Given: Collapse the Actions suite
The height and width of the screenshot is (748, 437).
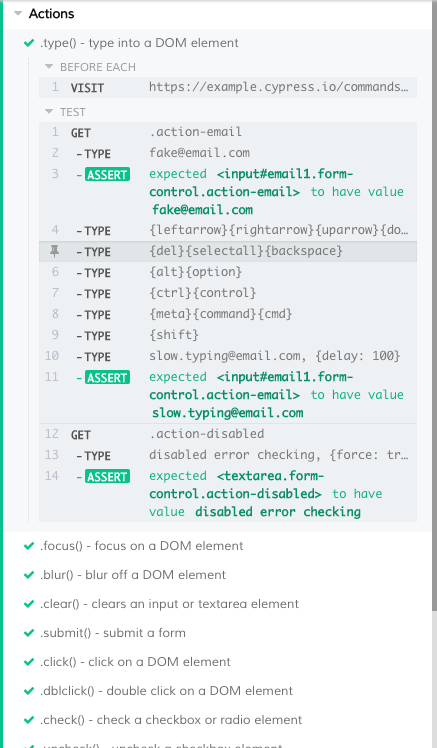Looking at the screenshot, I should (x=18, y=13).
